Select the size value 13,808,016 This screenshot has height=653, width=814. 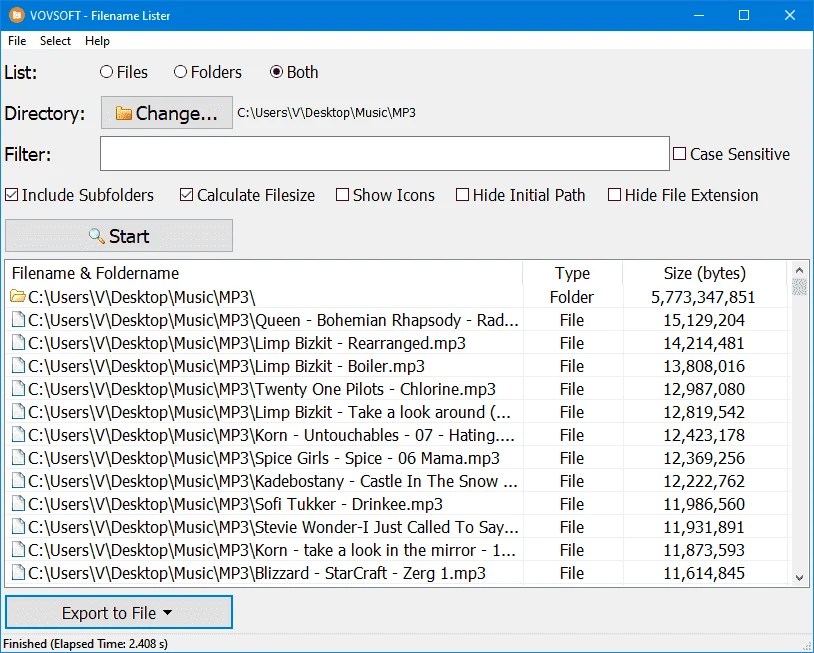tap(704, 366)
